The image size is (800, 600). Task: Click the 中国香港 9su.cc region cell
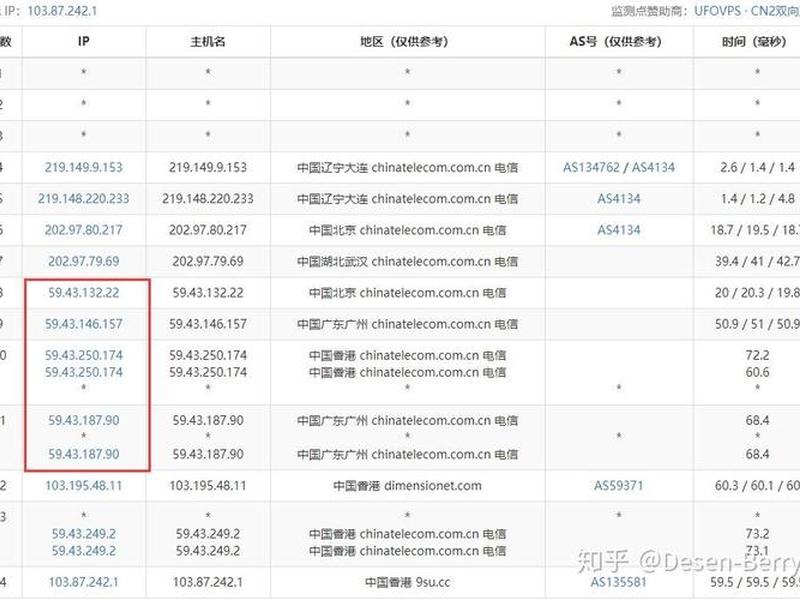tap(407, 582)
